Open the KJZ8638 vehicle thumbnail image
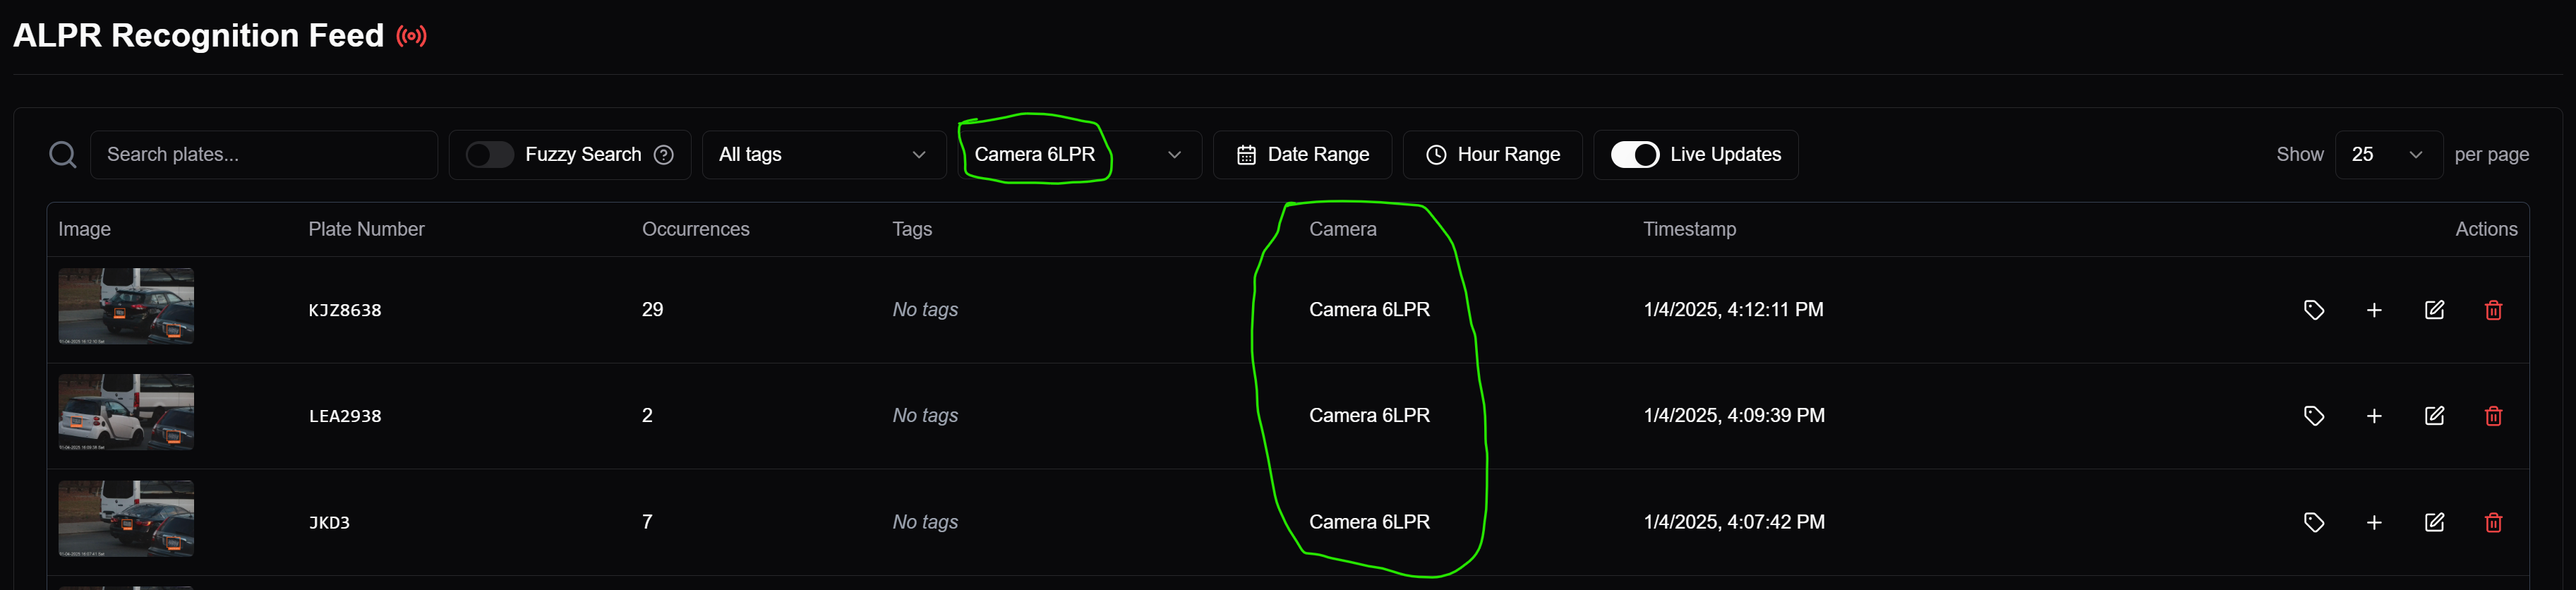The height and width of the screenshot is (590, 2576). coord(126,306)
